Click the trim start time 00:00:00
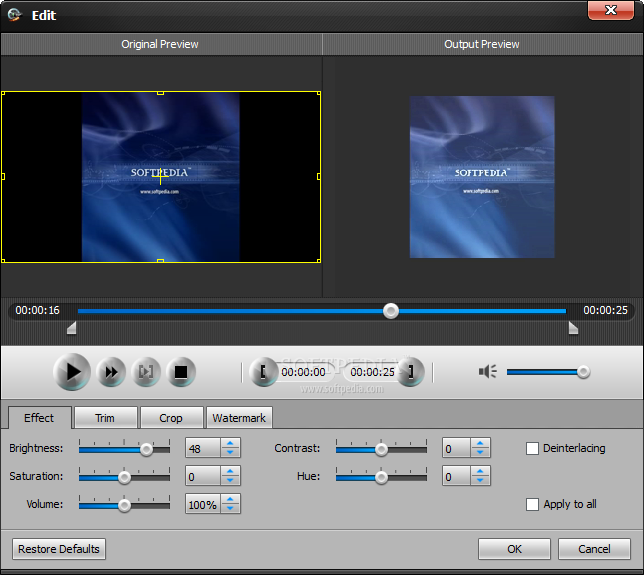 click(x=304, y=372)
